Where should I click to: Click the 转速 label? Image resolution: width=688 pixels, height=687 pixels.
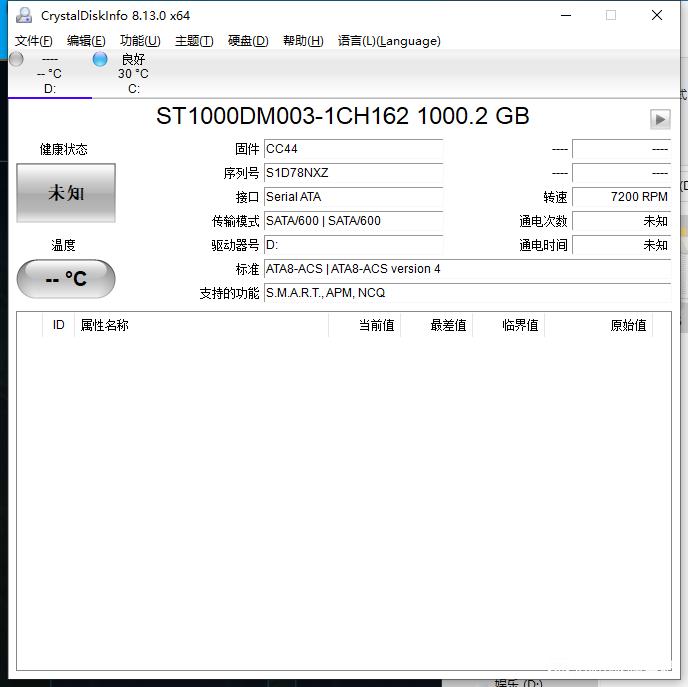coord(555,197)
